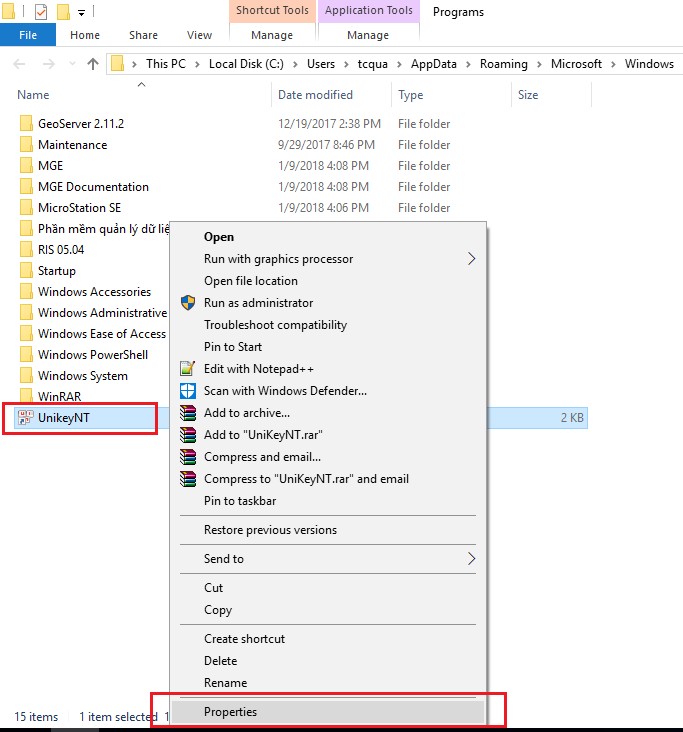Image resolution: width=683 pixels, height=732 pixels.
Task: Click the GeoServer 2.11.2 folder icon
Action: [26, 124]
